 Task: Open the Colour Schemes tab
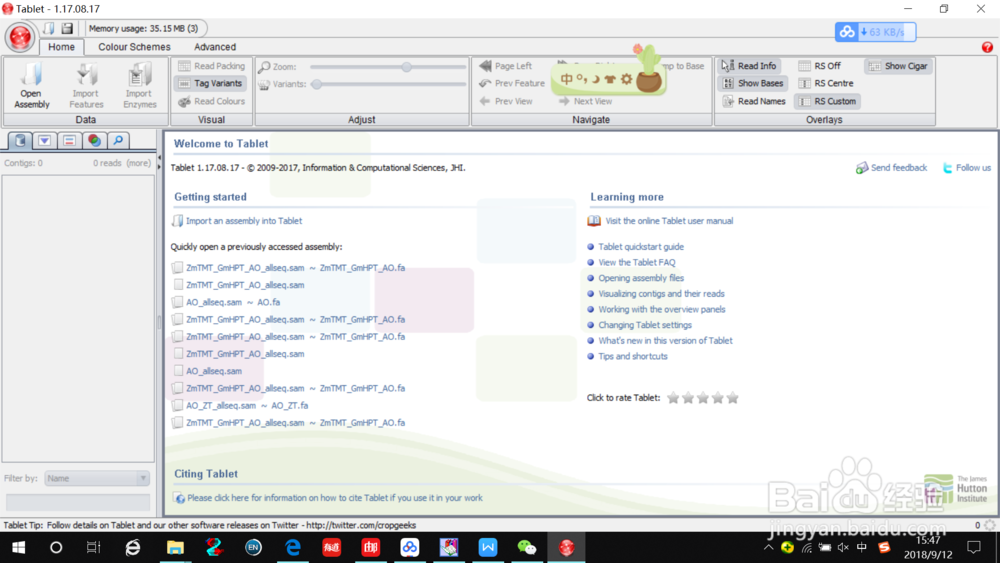click(x=134, y=47)
